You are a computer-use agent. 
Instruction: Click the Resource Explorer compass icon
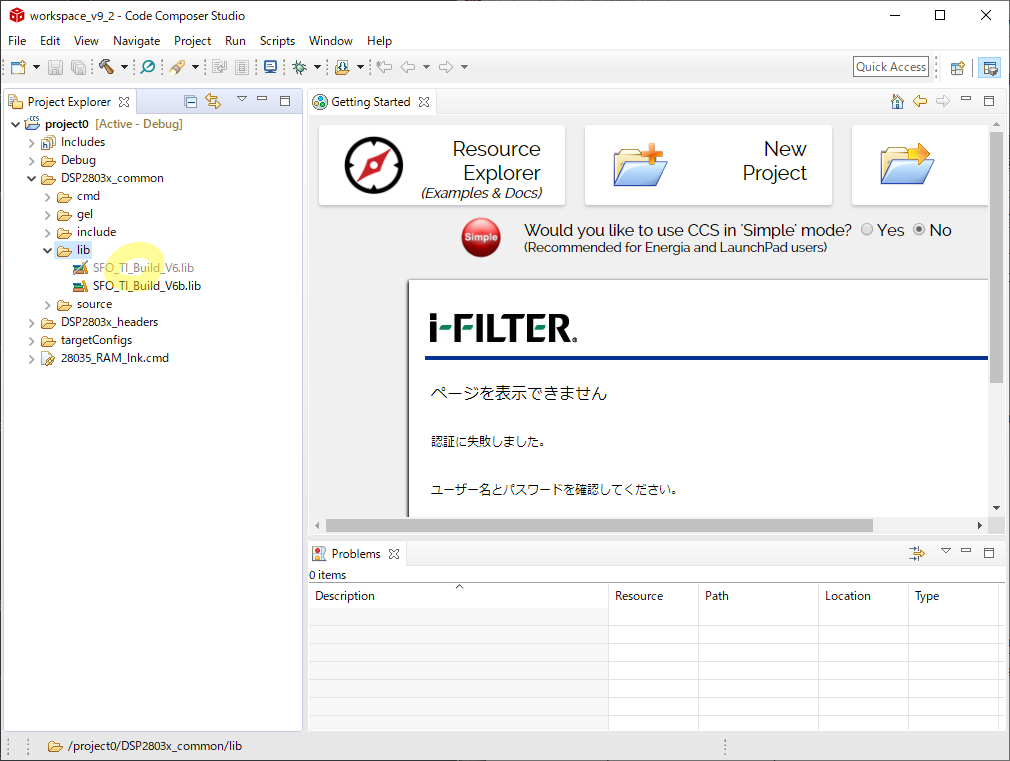click(x=374, y=165)
